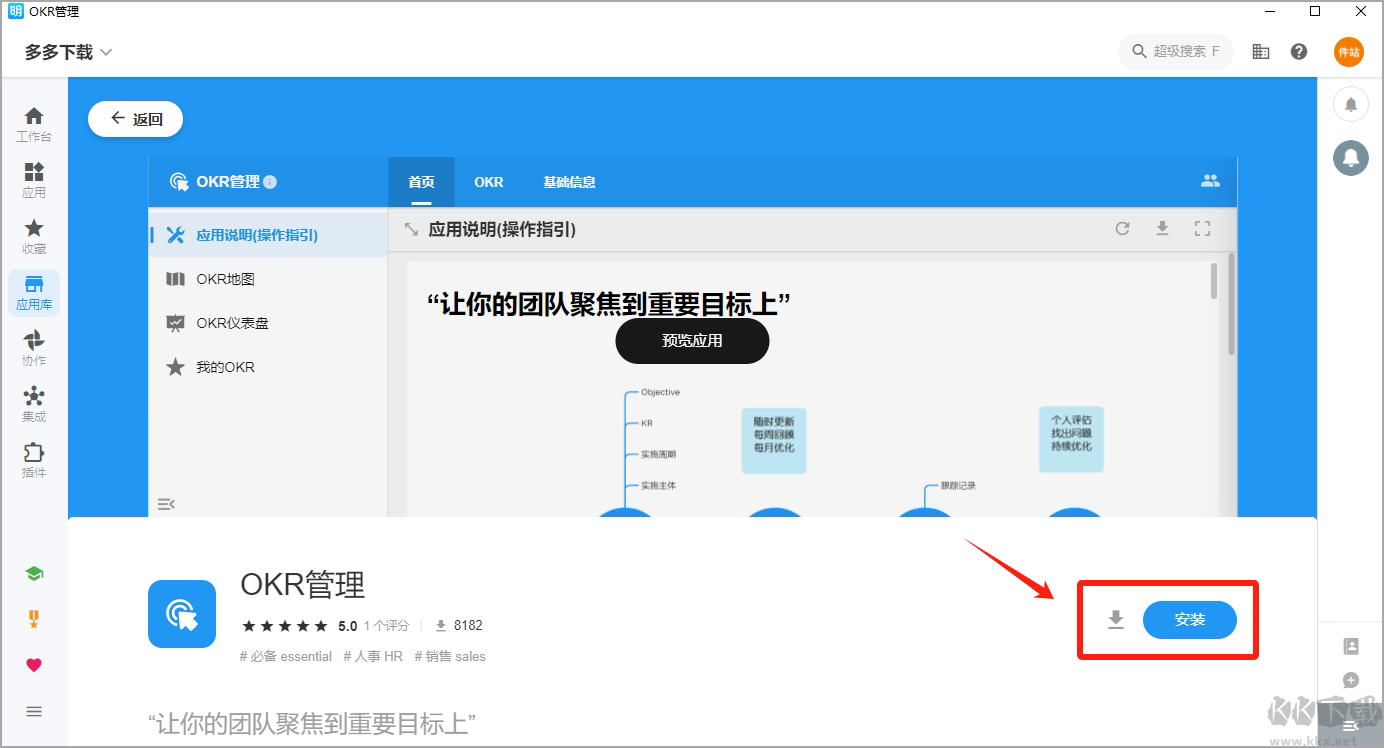1384x748 pixels.
Task: Enter fullscreen for the 应用说明 panel
Action: [1202, 228]
